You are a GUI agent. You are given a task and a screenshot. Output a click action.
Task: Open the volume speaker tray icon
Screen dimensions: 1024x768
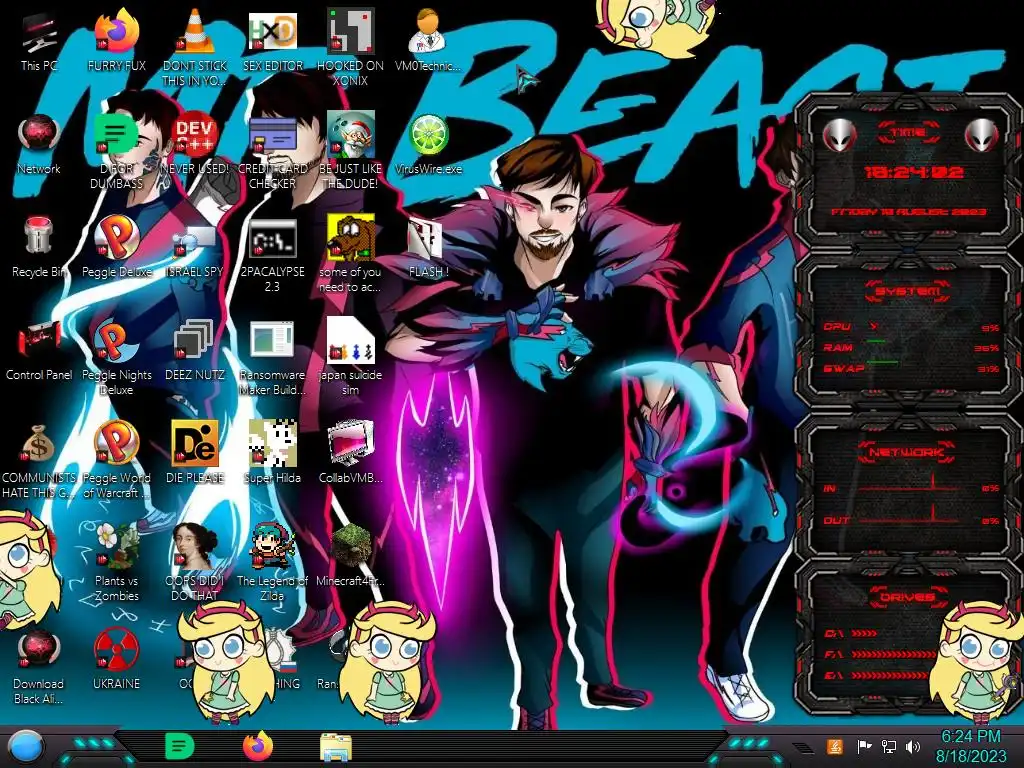tap(913, 746)
